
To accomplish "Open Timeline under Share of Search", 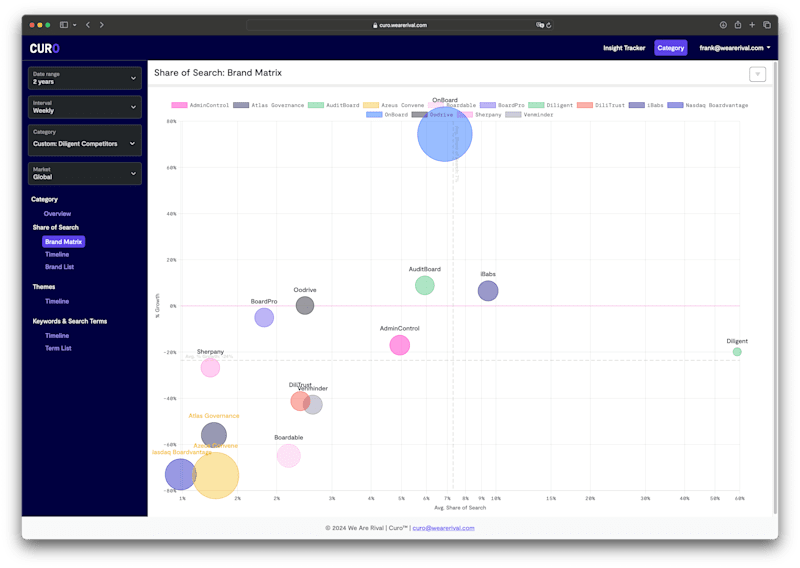I will tap(57, 254).
